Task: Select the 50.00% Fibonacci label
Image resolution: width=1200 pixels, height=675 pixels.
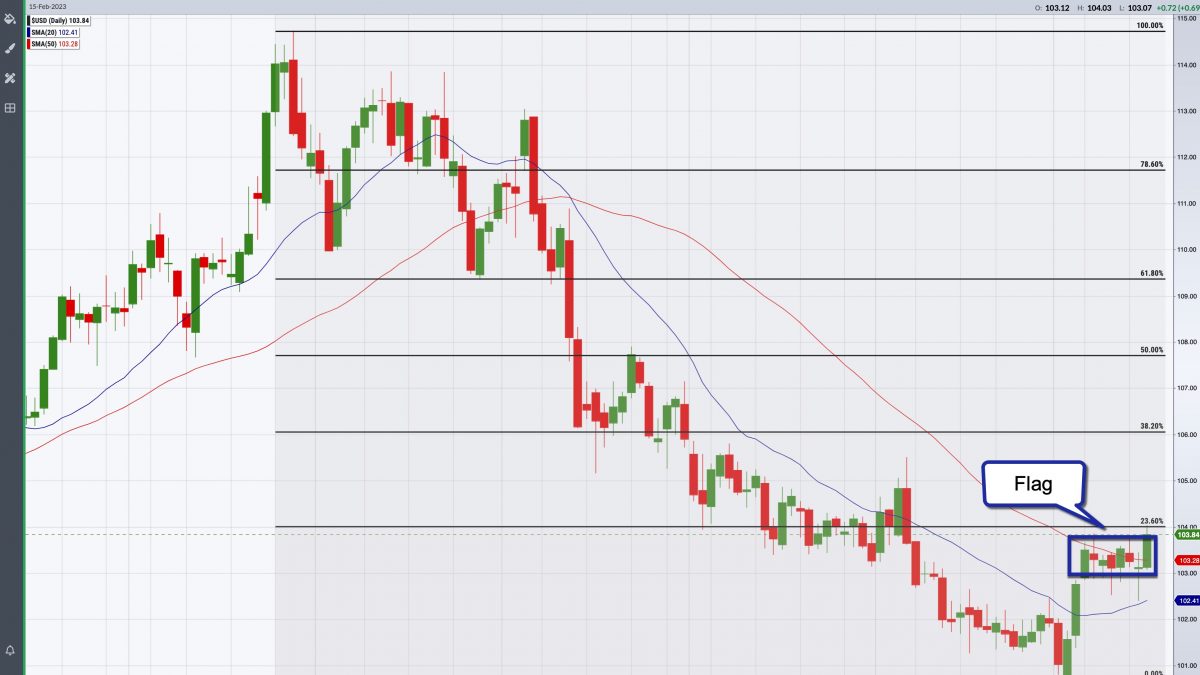Action: point(1152,350)
